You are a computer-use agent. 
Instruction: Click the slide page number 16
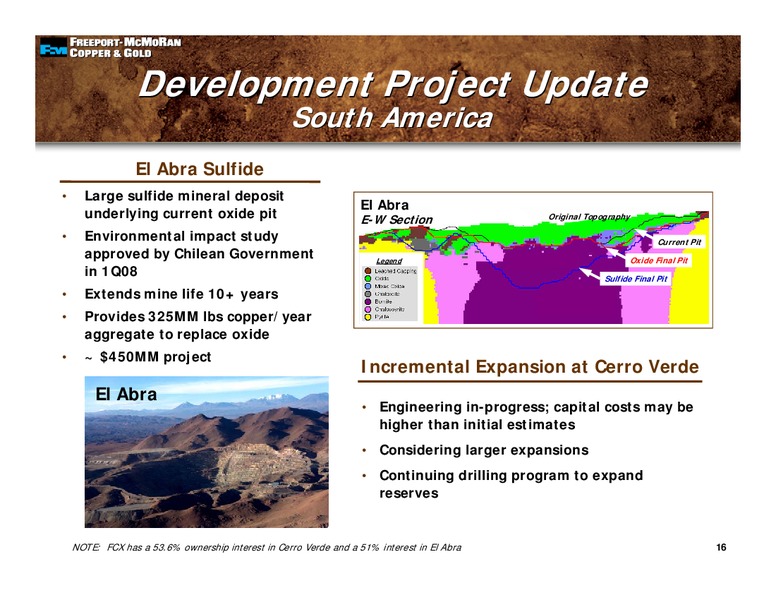721,548
